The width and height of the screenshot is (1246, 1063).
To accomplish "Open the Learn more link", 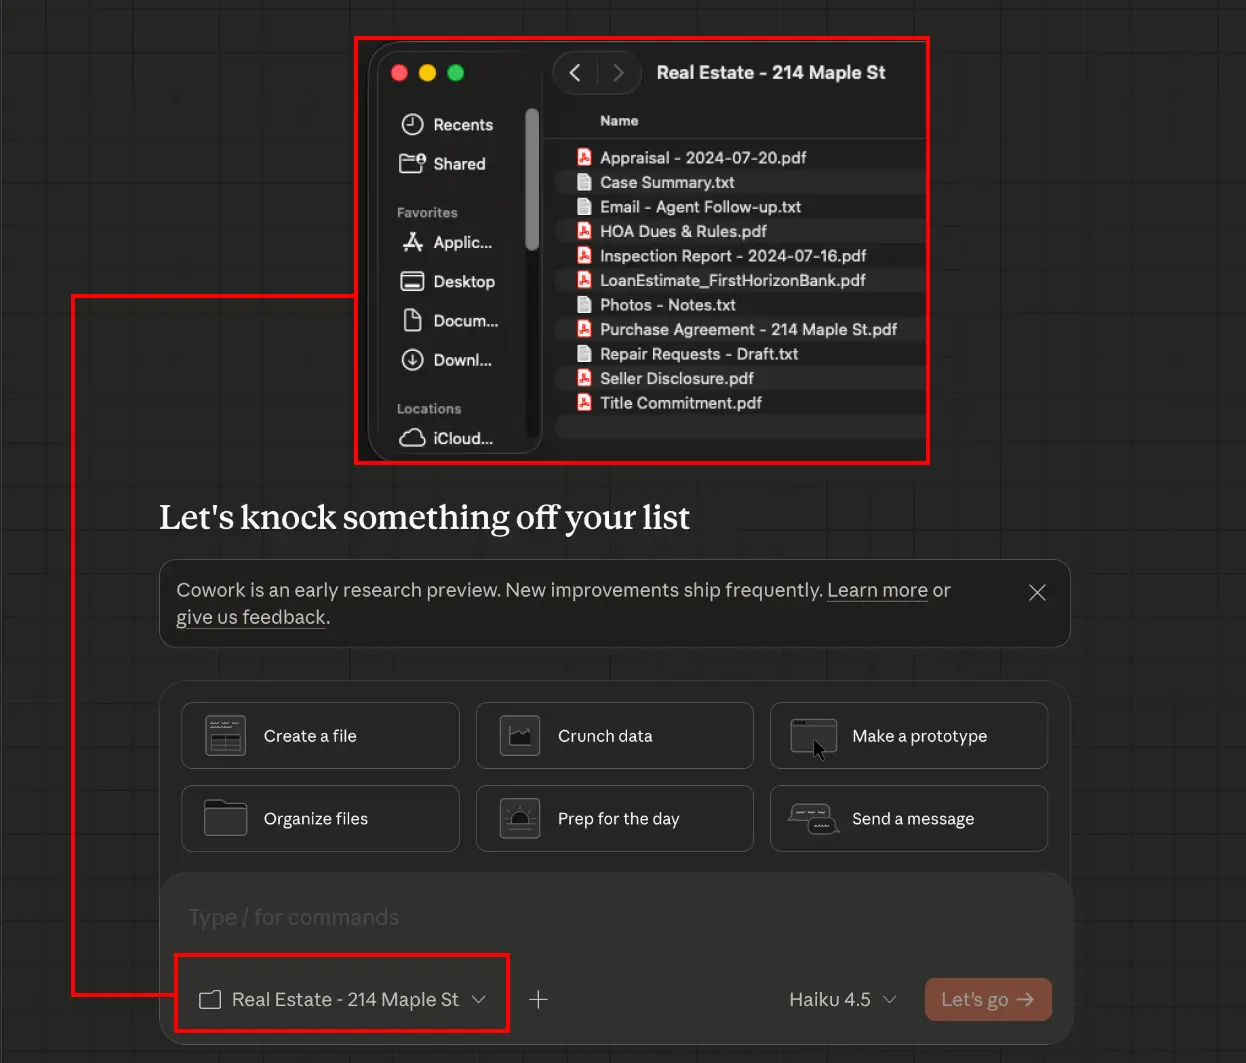I will 877,590.
